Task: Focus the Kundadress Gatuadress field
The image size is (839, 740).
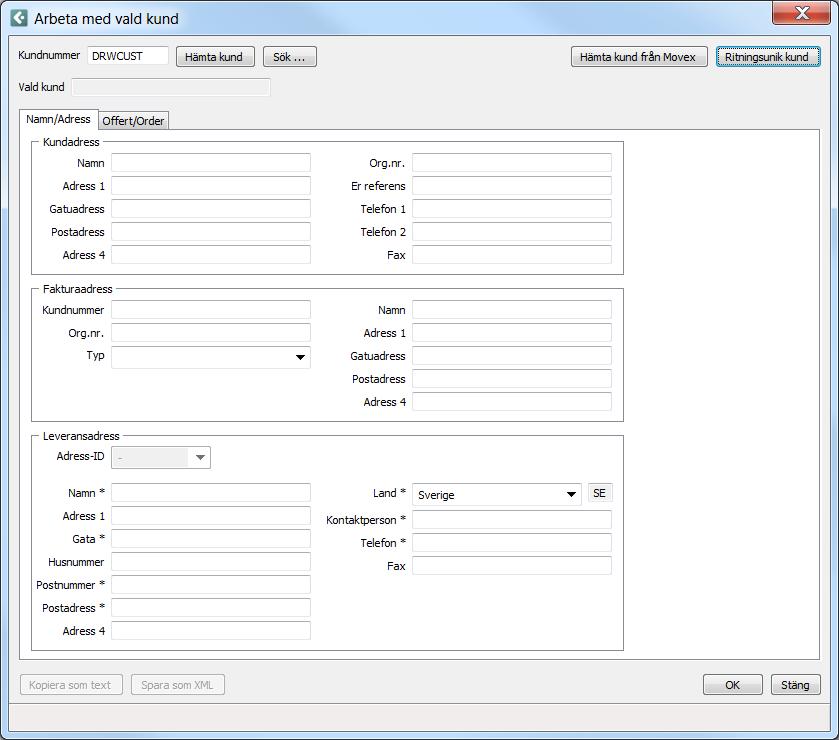Action: (211, 209)
